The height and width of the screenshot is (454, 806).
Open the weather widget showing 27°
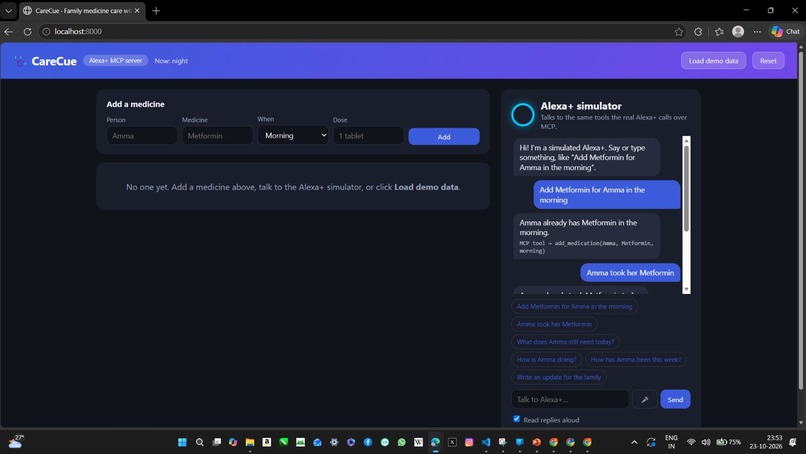click(15, 442)
